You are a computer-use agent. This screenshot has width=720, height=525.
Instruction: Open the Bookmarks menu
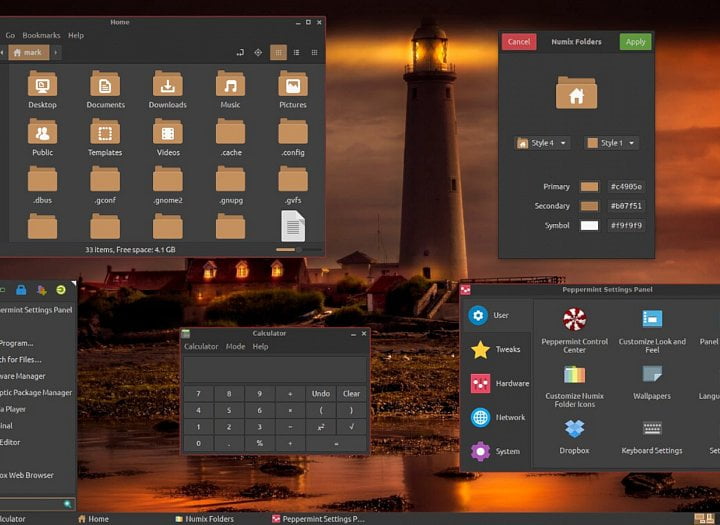(x=41, y=35)
